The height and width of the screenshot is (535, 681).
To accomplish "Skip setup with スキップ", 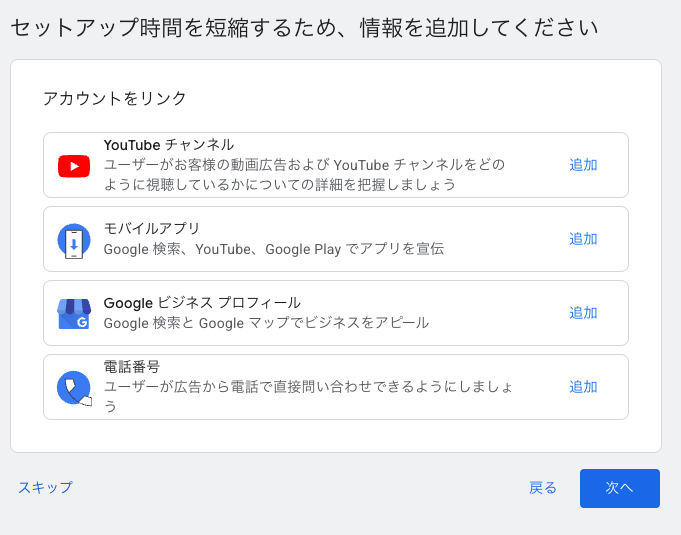I will [x=45, y=488].
